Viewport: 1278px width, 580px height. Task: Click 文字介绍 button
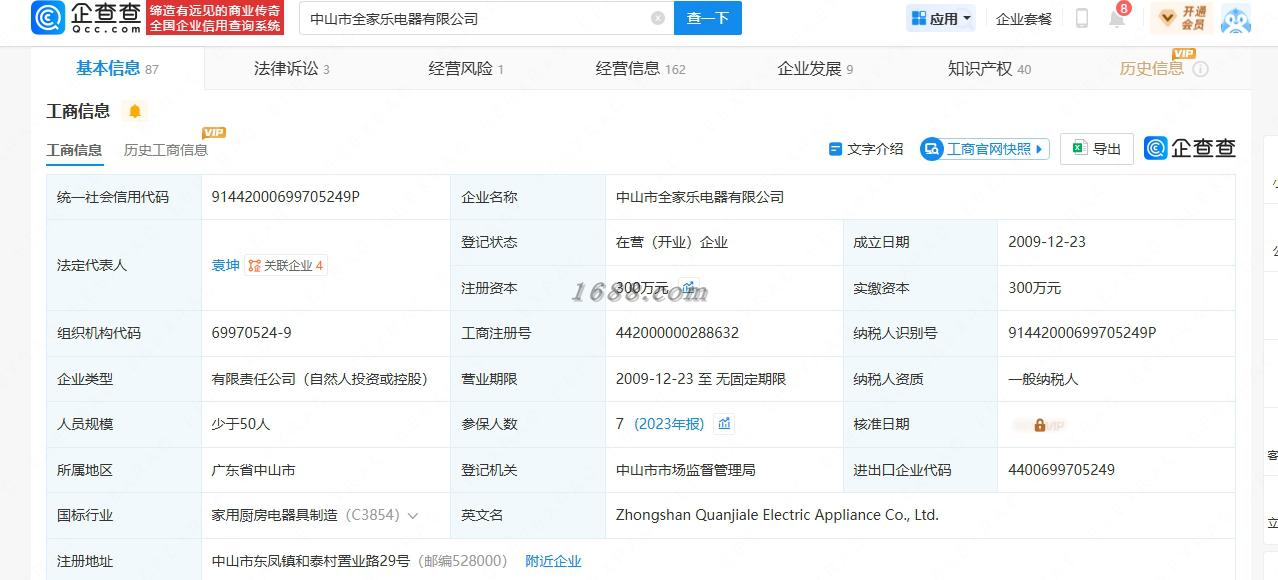[x=866, y=149]
